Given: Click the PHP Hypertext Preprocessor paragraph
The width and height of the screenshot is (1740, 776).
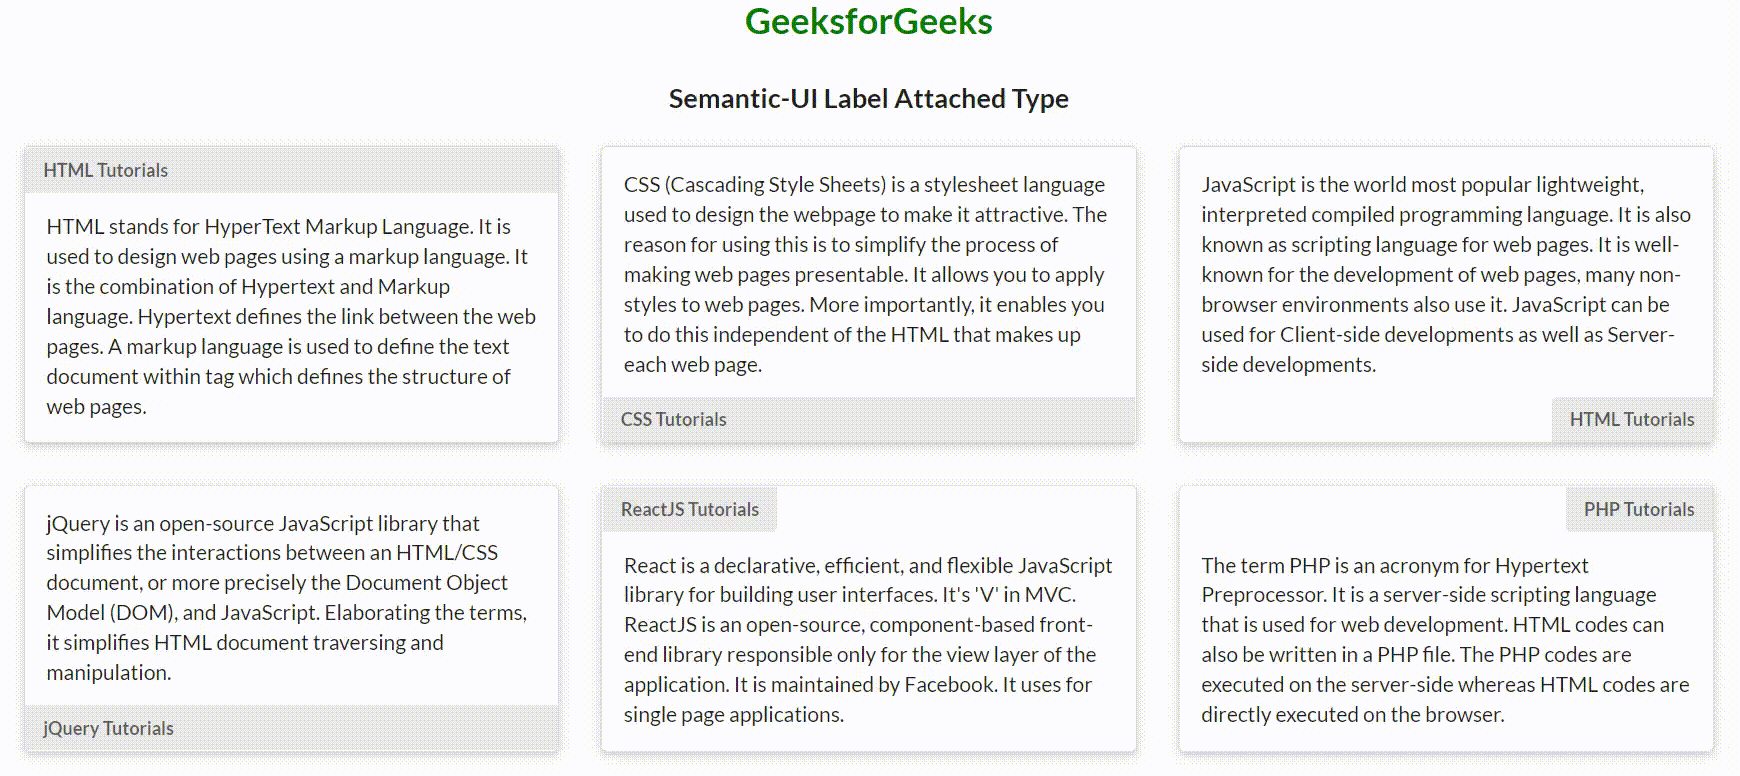Looking at the screenshot, I should (1445, 639).
